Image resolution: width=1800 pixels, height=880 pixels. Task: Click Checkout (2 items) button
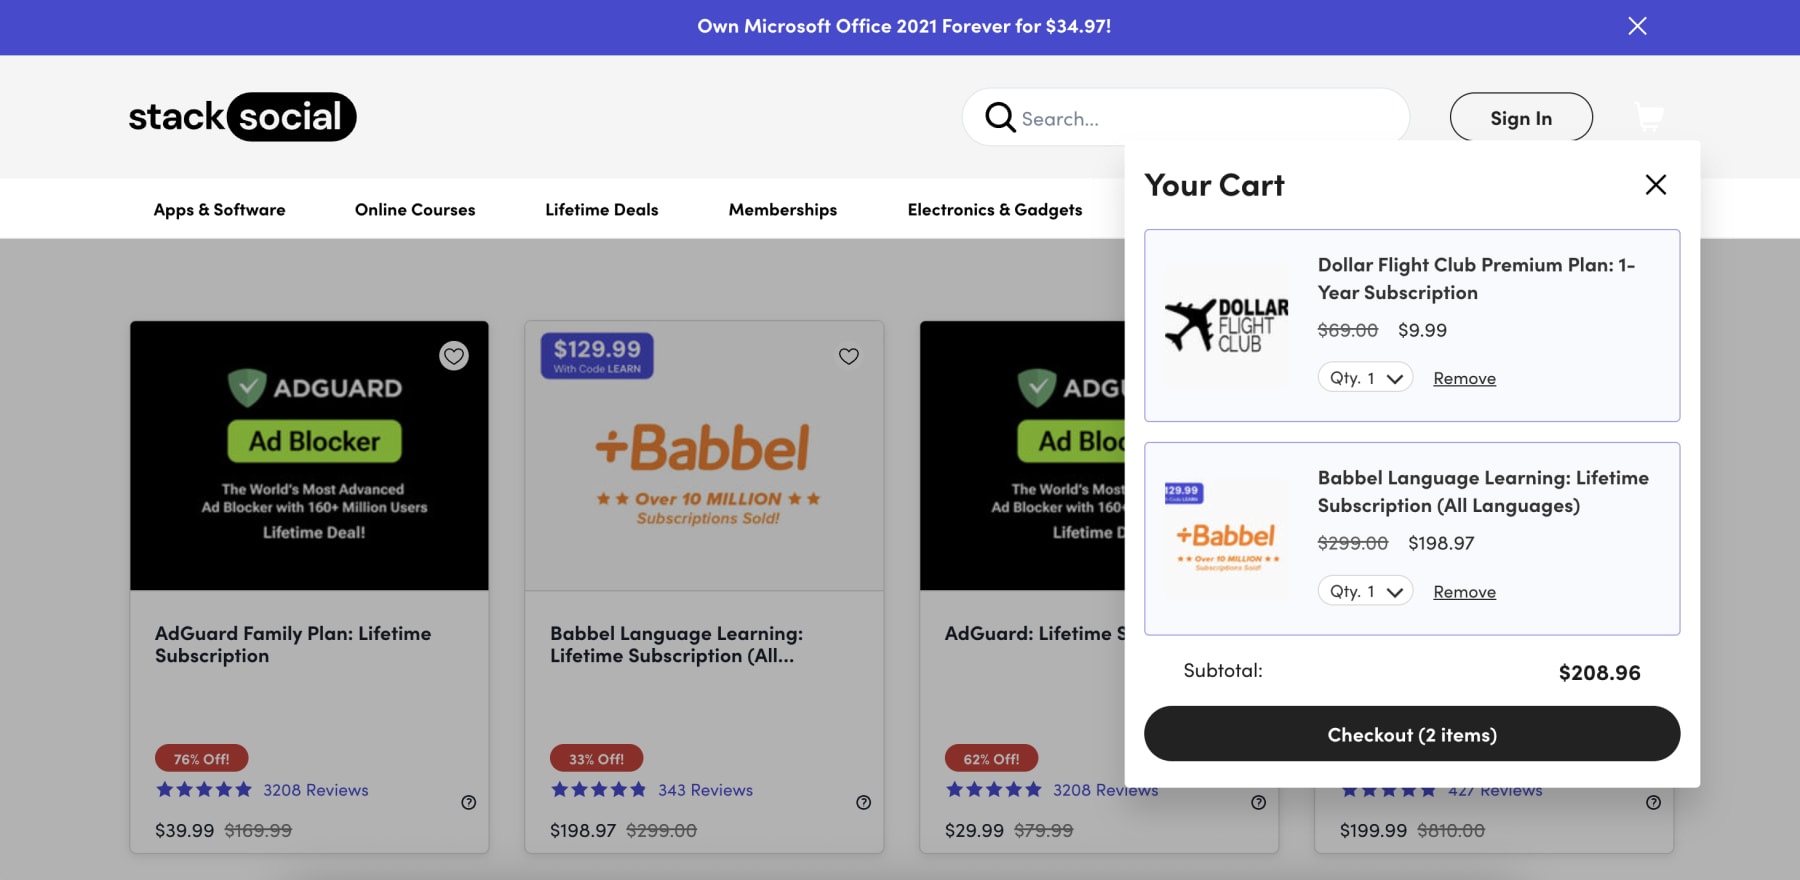pyautogui.click(x=1412, y=734)
